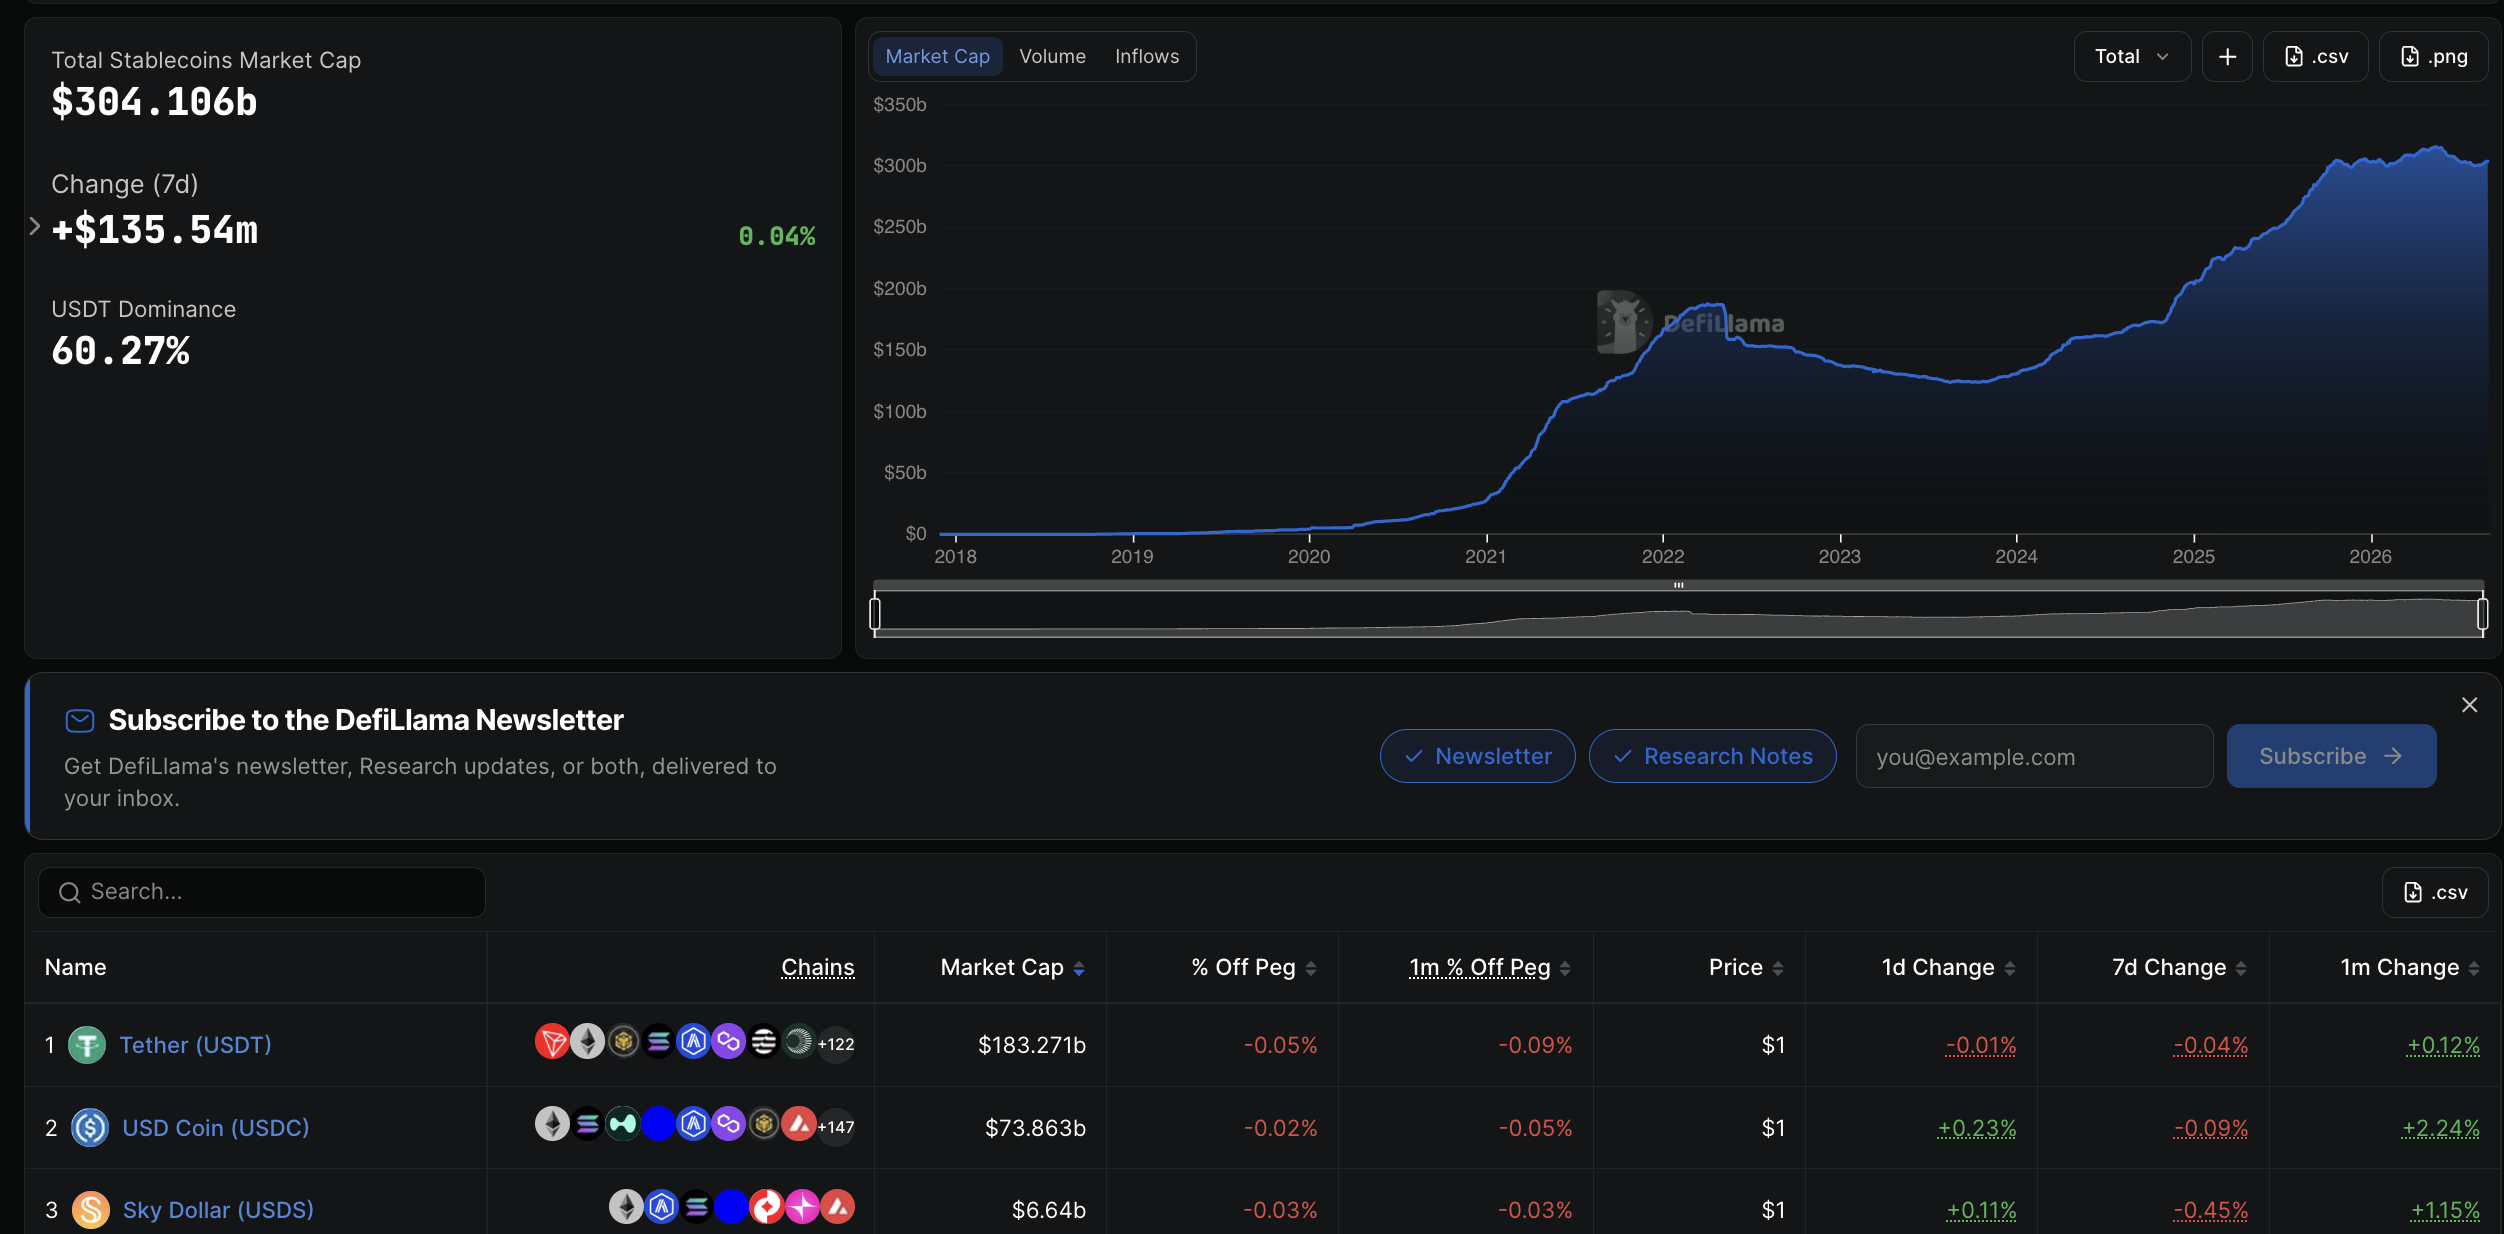Click the Tron chain icon in Tether row
This screenshot has height=1234, width=2504.
click(x=552, y=1042)
